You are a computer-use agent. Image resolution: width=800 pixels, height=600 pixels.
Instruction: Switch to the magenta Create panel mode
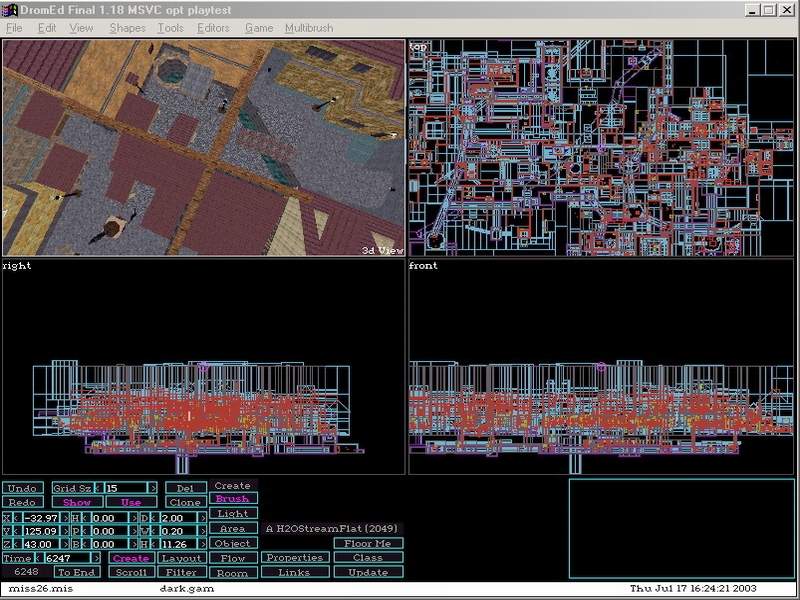pyautogui.click(x=131, y=558)
